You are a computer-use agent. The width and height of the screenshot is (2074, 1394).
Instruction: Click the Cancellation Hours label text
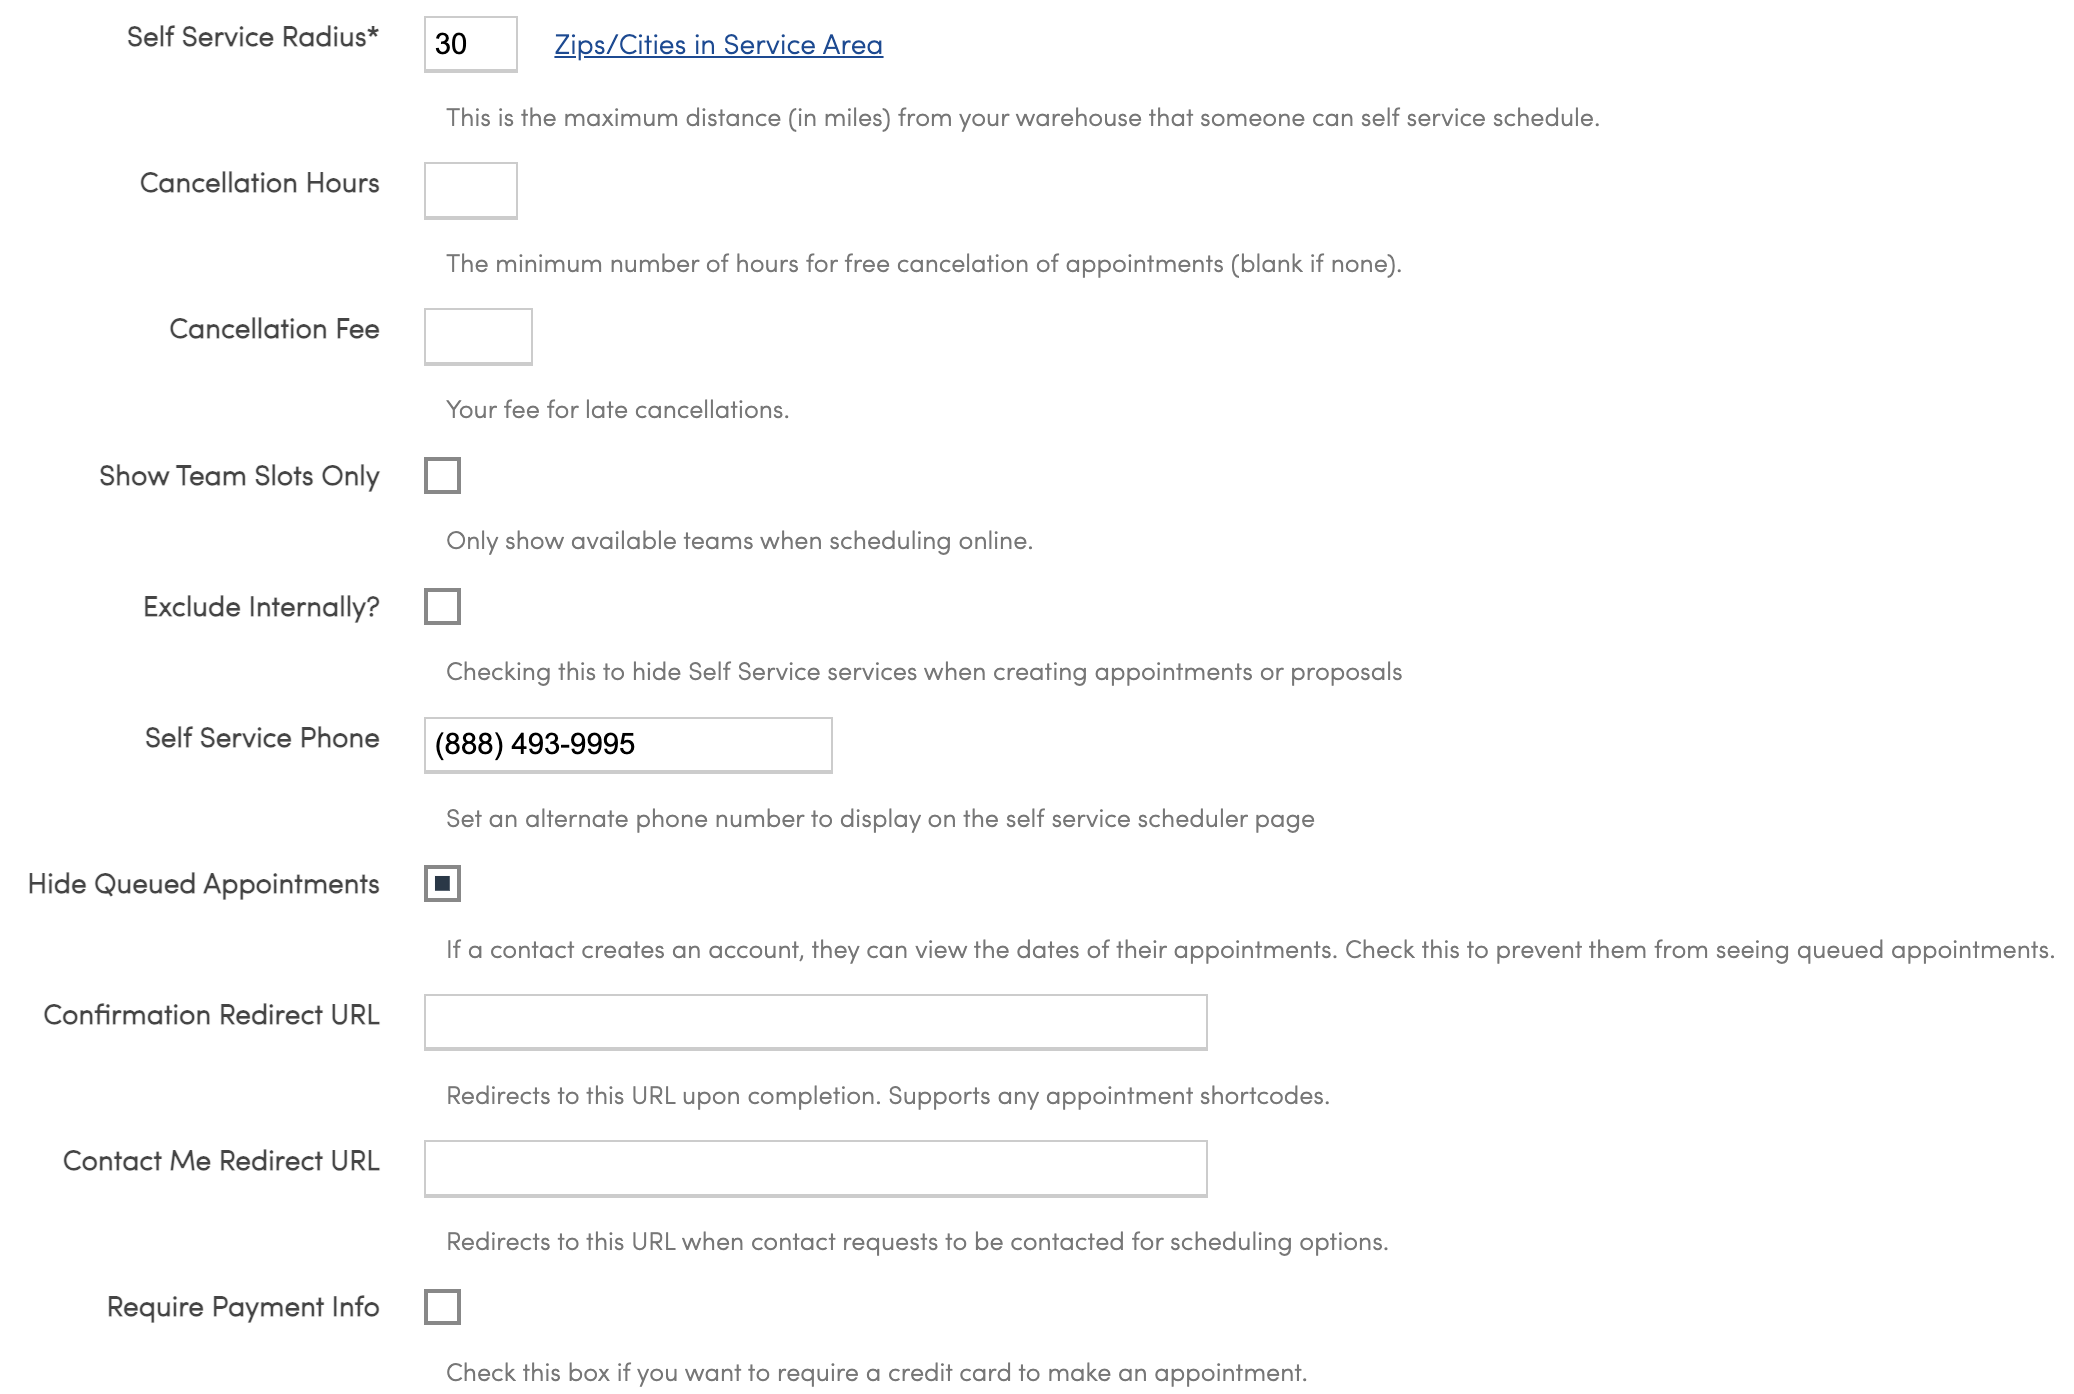(259, 183)
